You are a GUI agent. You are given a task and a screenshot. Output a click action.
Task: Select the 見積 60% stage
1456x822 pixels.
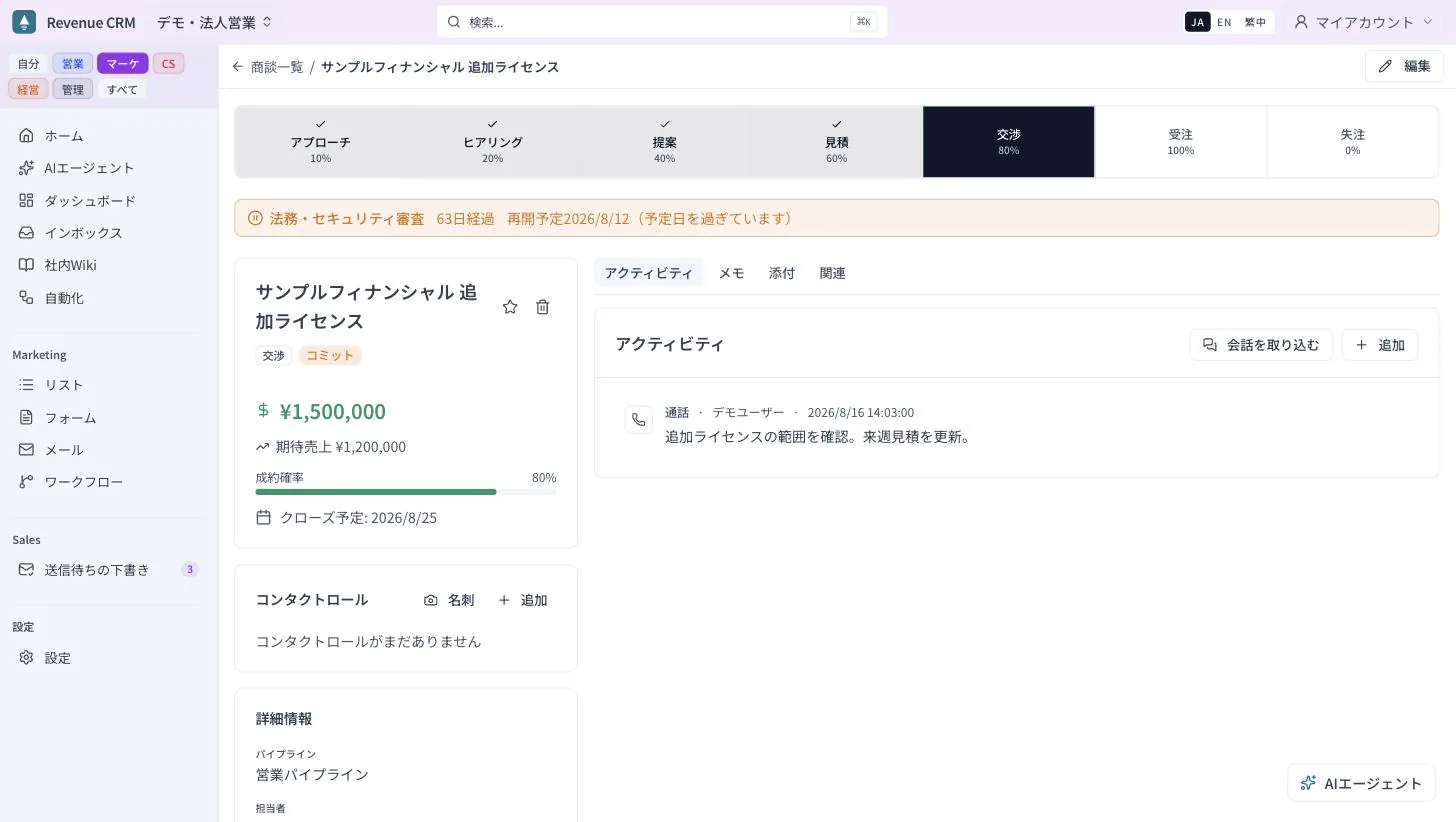[x=837, y=142]
